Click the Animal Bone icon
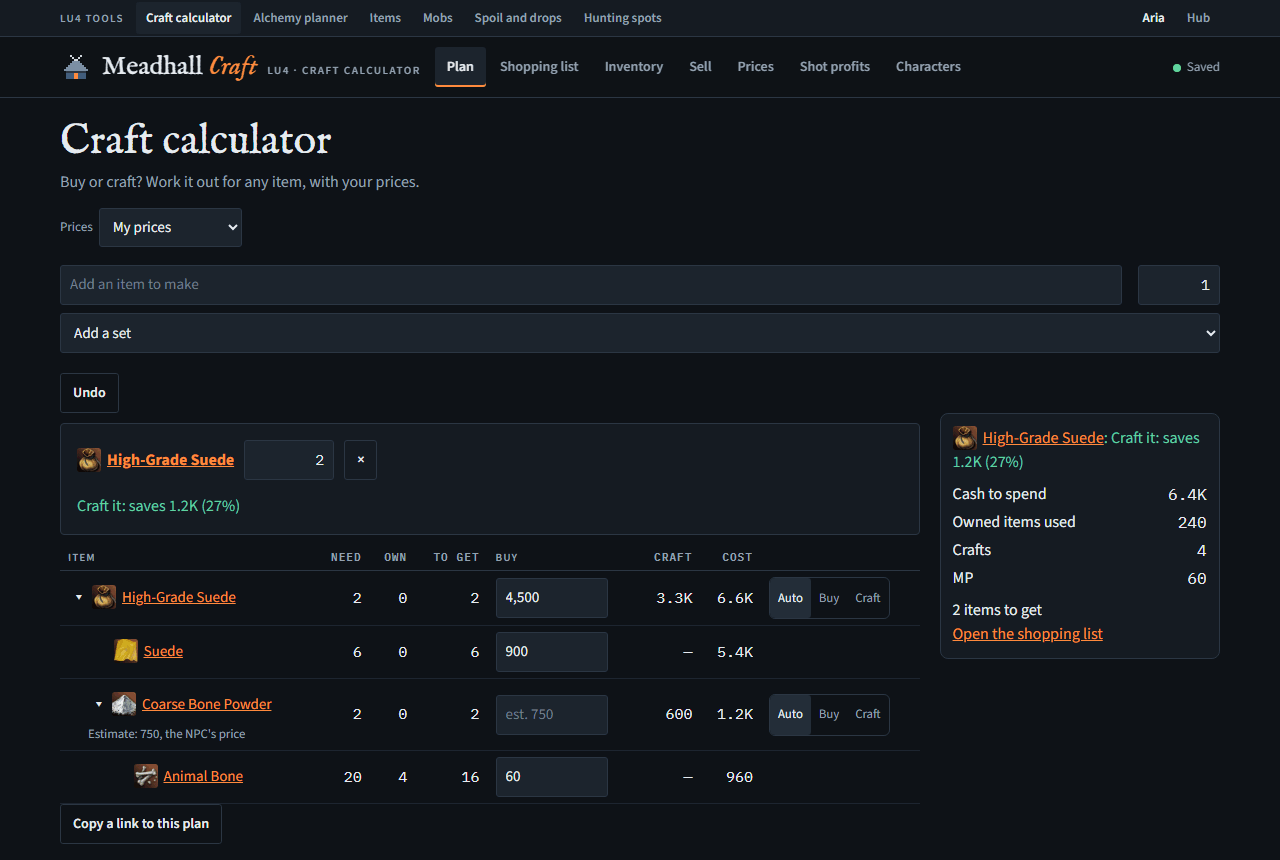Screen dimensions: 1280x860 pyautogui.click(x=146, y=776)
